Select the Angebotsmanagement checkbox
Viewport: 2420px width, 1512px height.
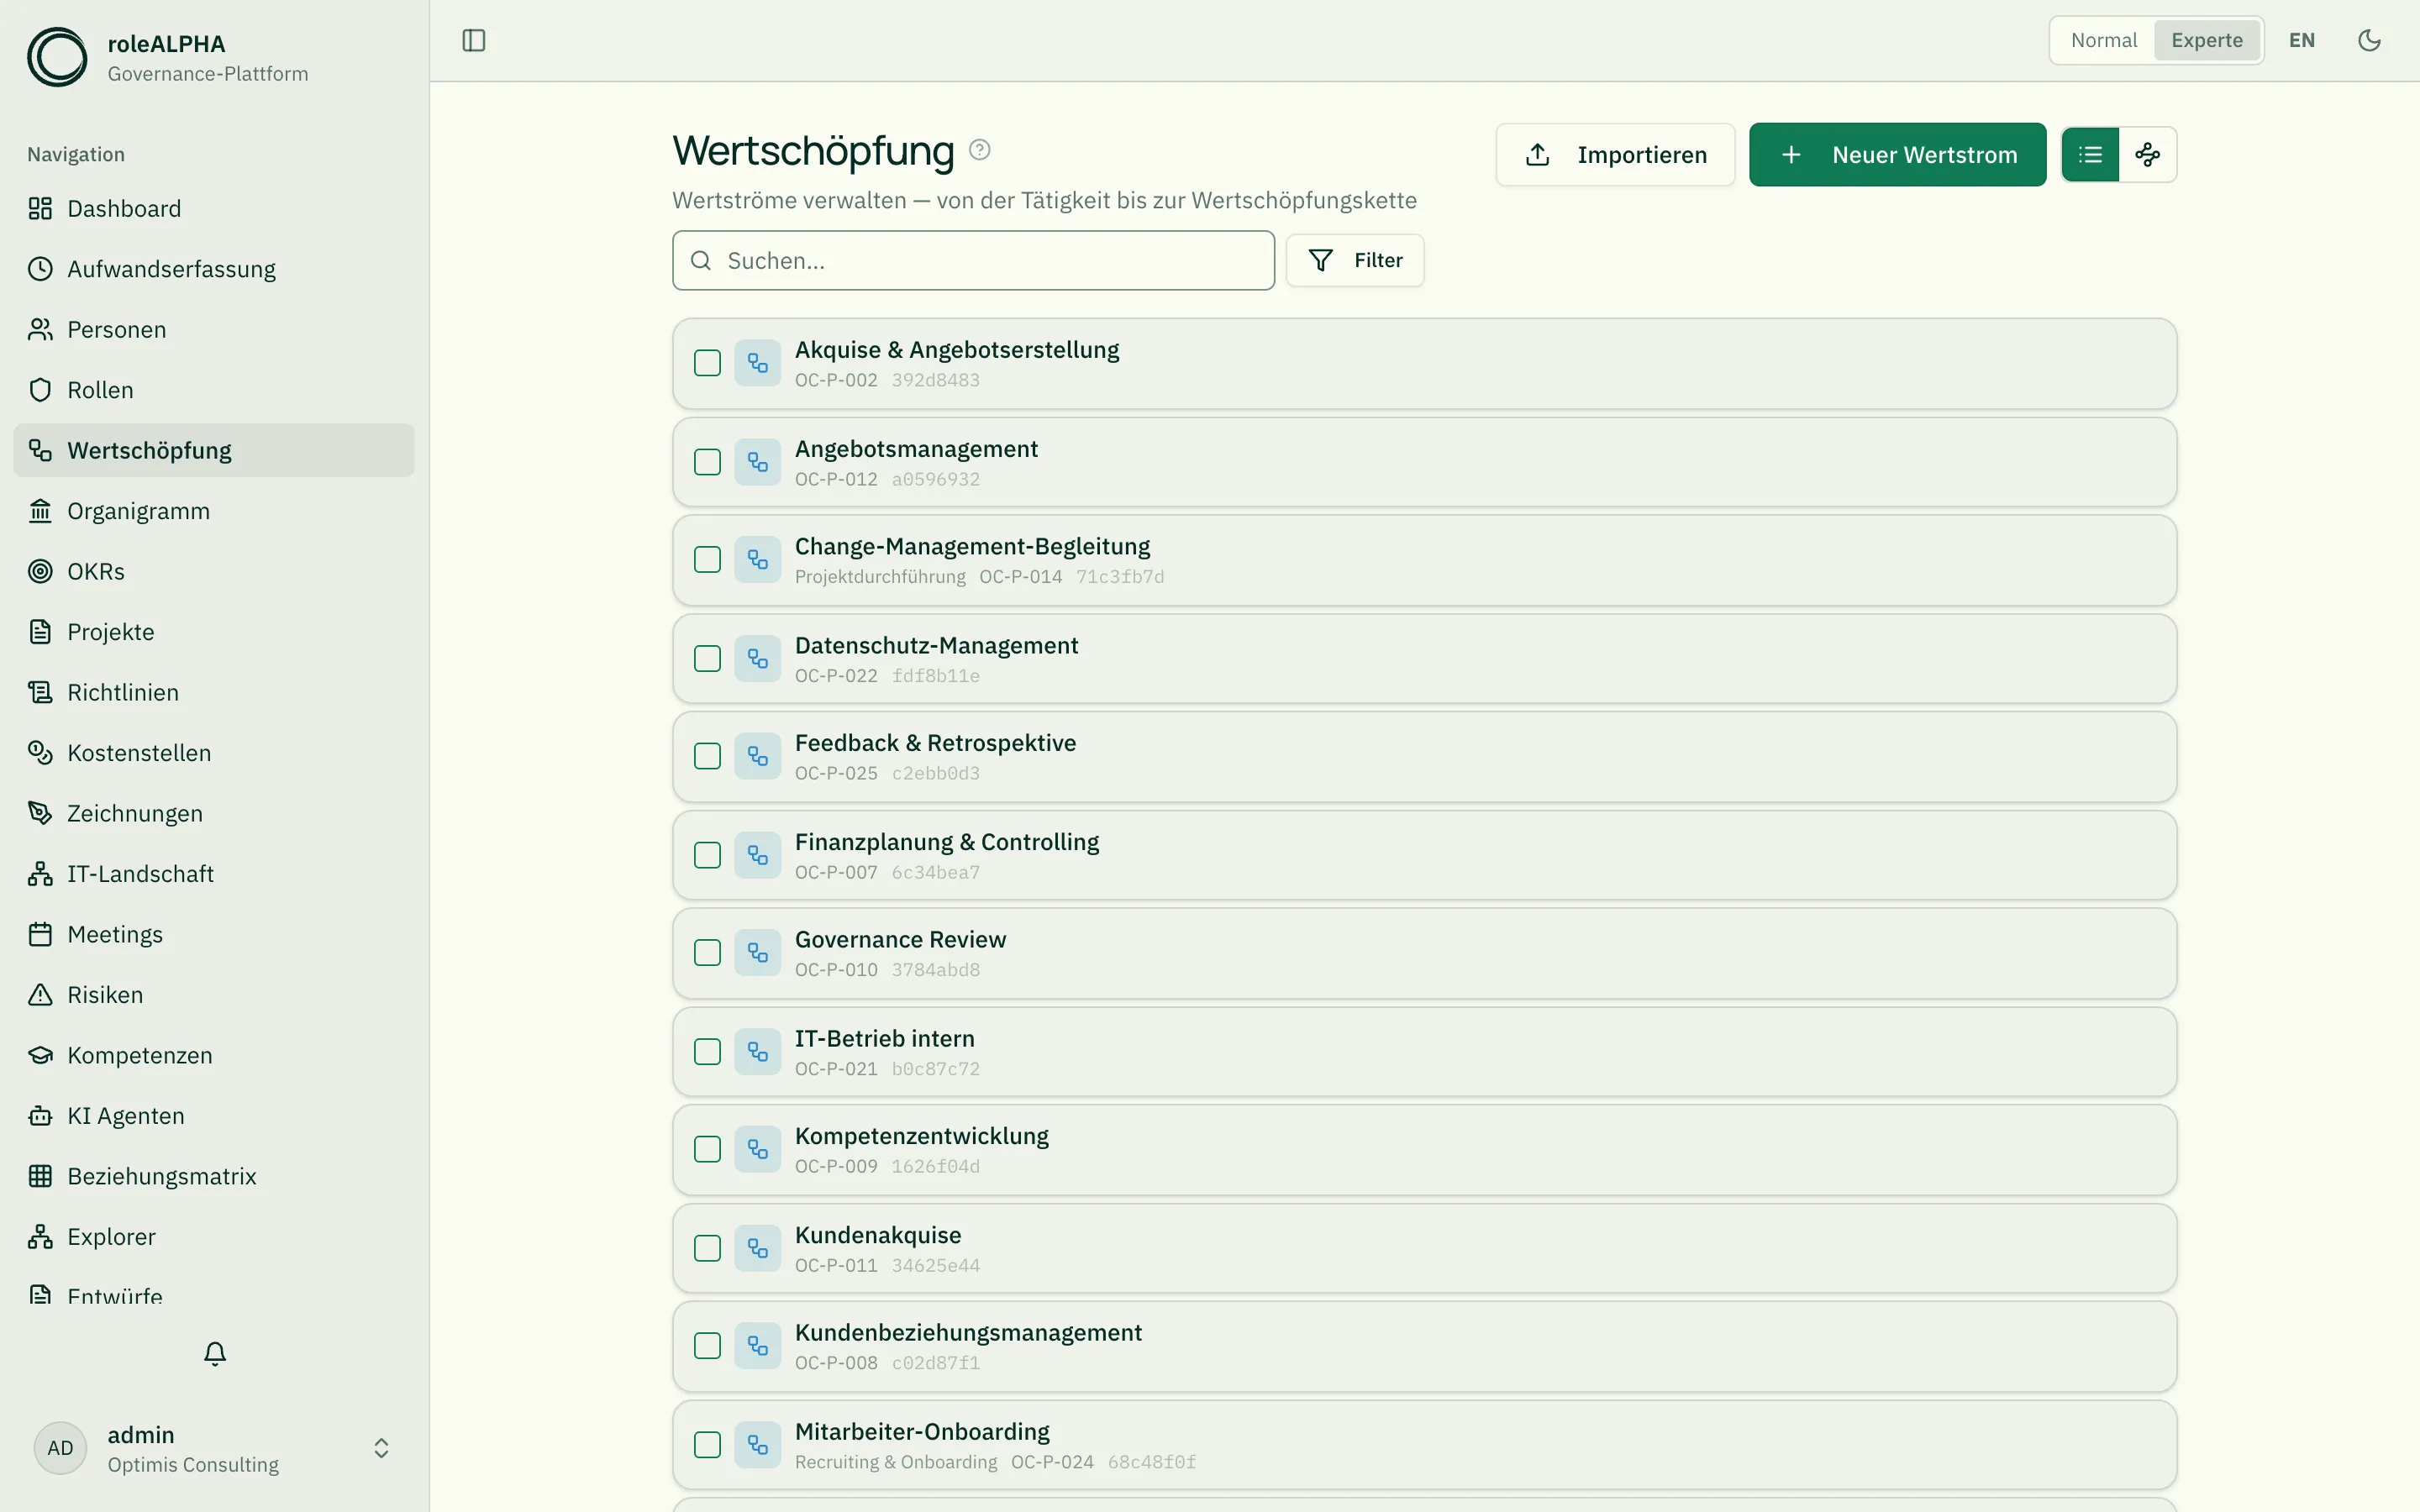708,462
